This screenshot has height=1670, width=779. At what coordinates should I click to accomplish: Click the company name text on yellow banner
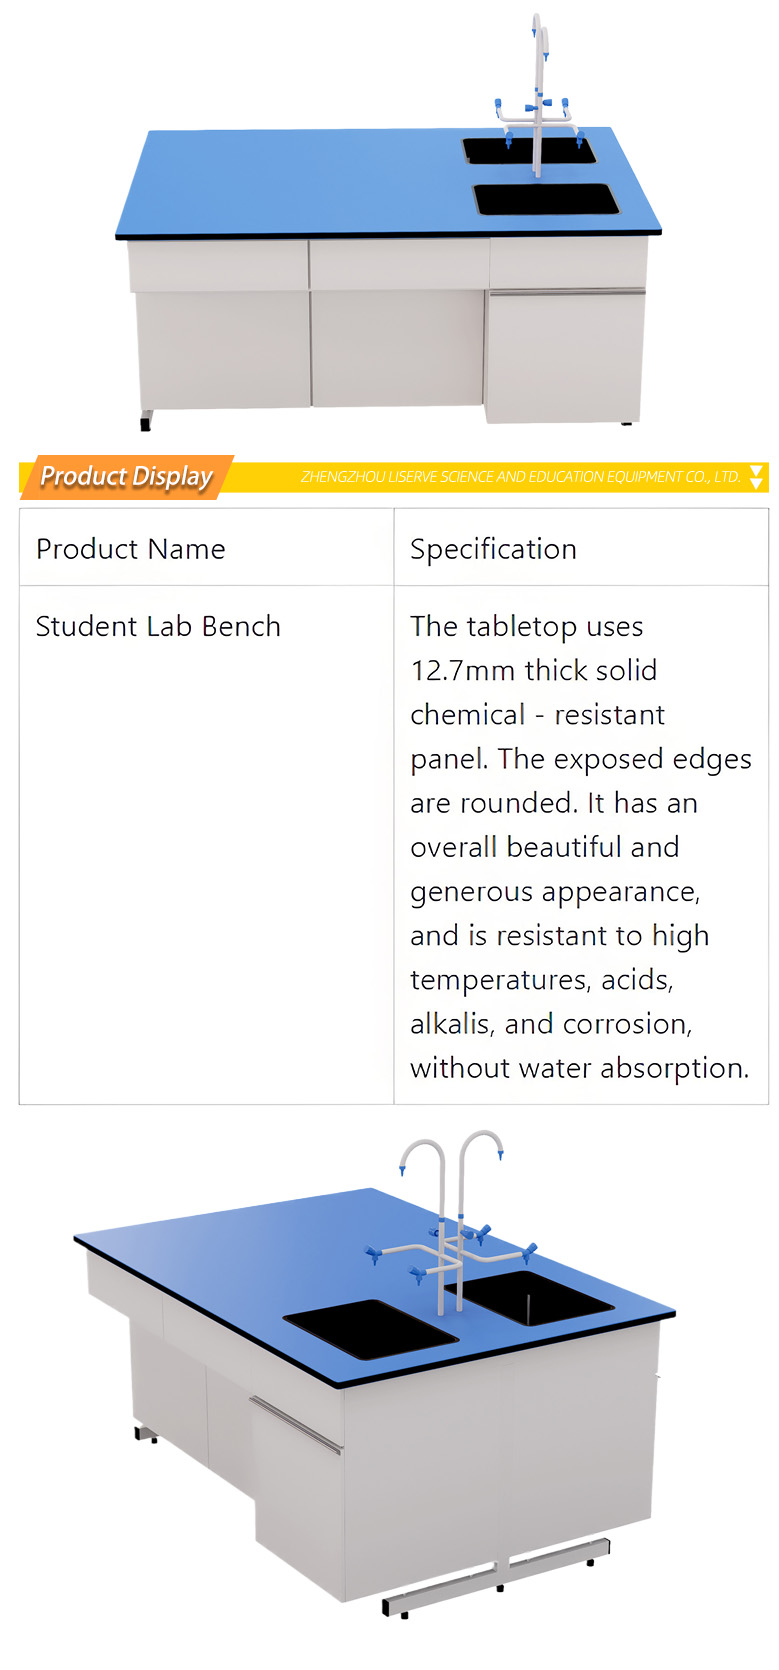pyautogui.click(x=520, y=477)
